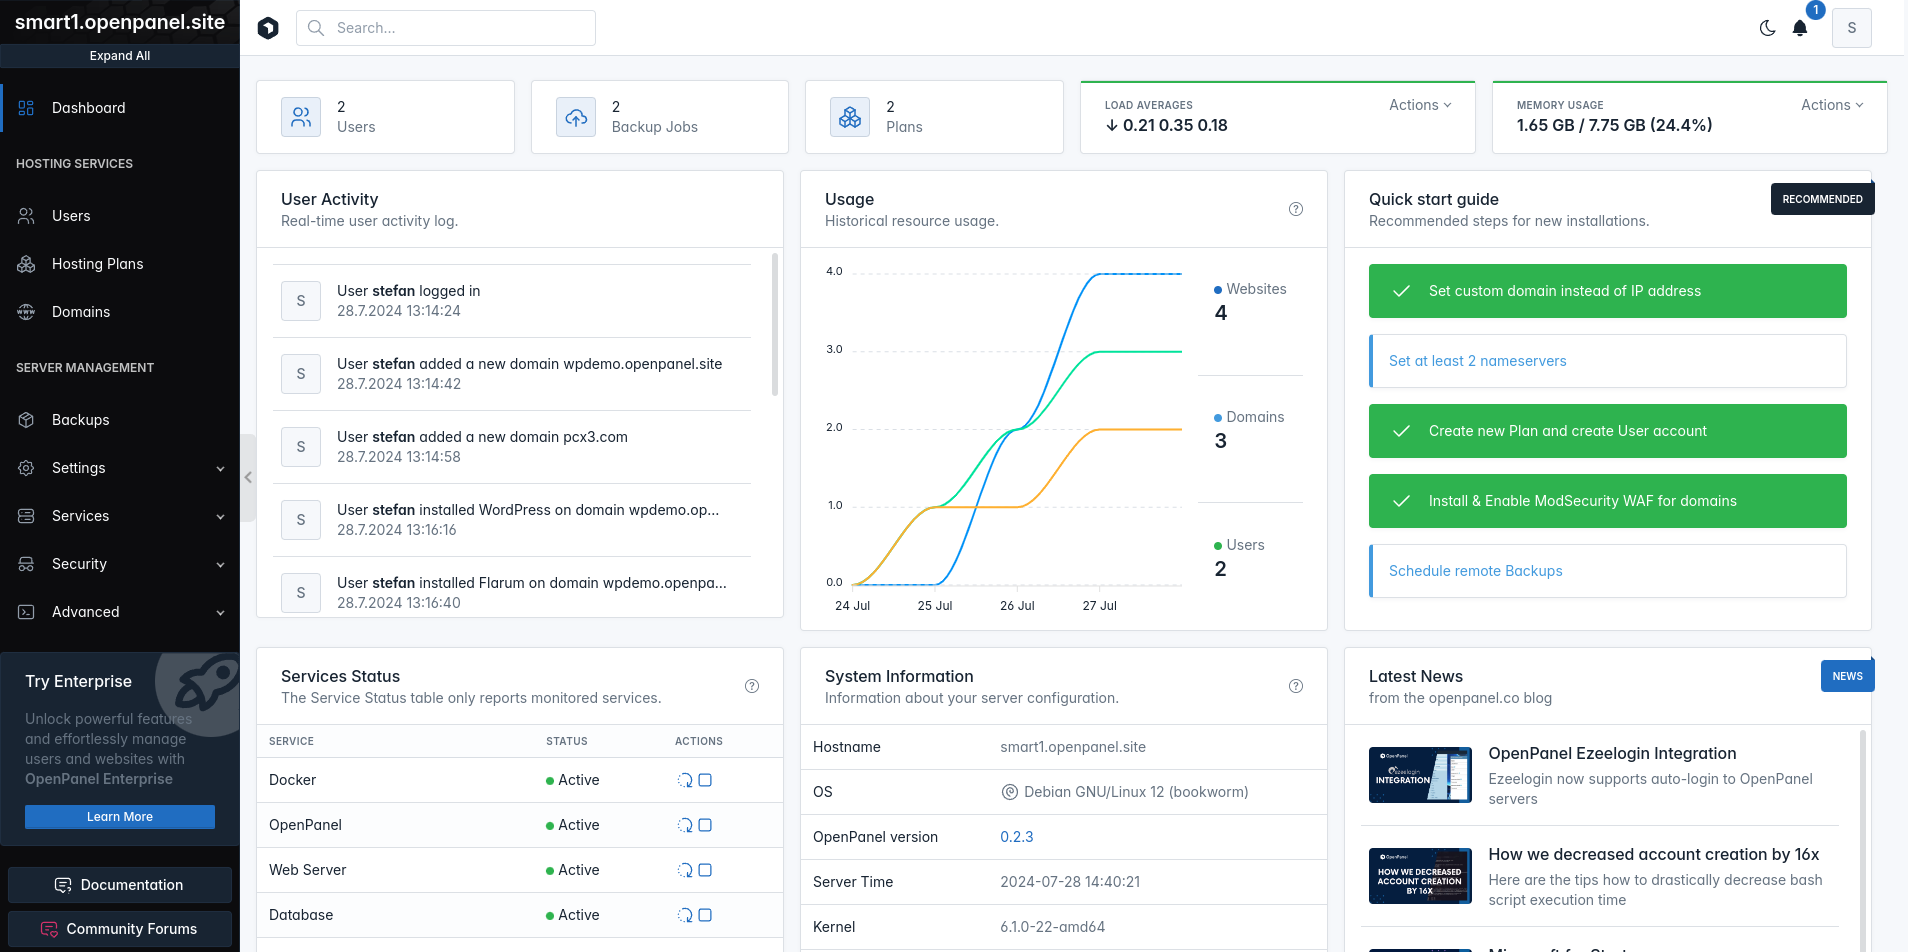Click Schedule remote Backups step

[1607, 571]
